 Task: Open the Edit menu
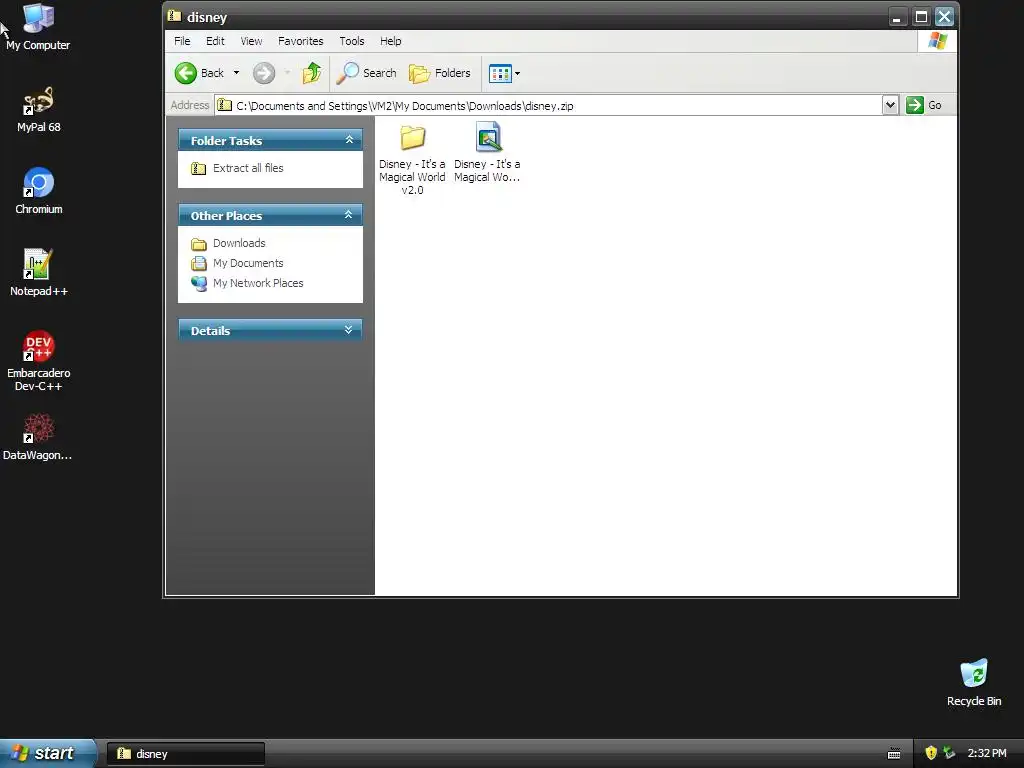click(x=215, y=41)
